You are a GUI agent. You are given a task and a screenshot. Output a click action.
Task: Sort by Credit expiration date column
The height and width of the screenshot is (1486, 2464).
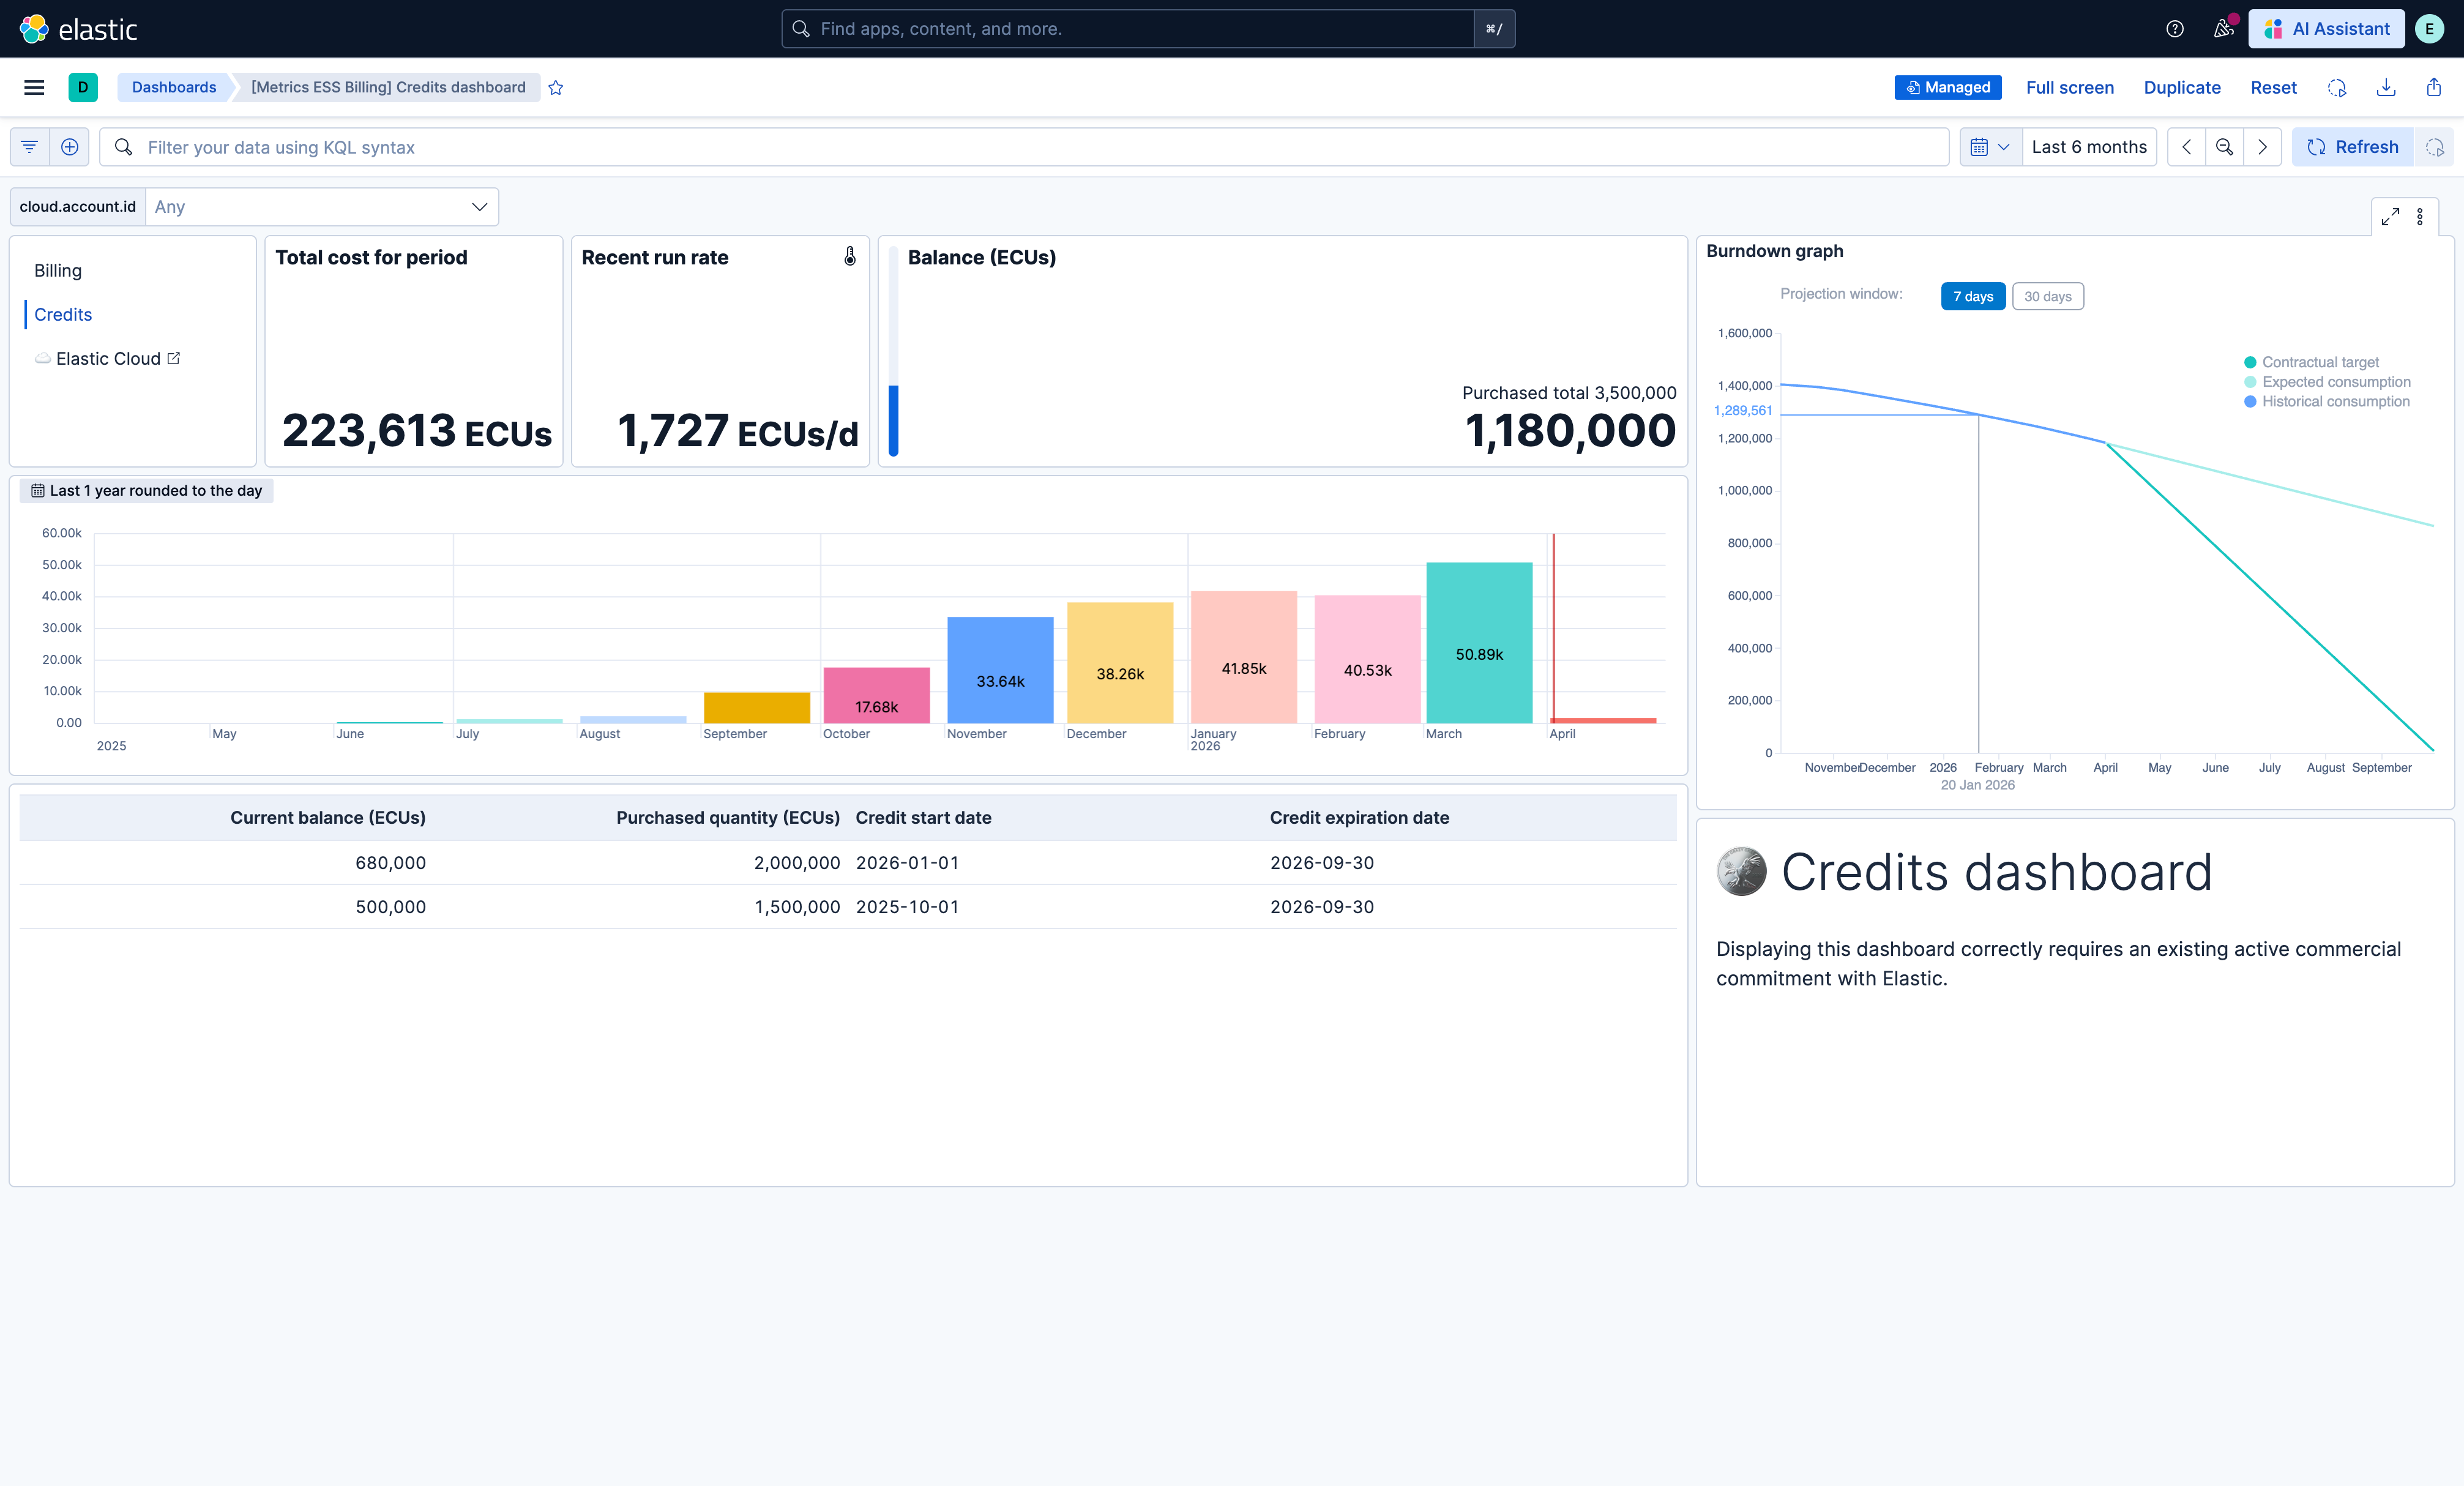(1359, 817)
